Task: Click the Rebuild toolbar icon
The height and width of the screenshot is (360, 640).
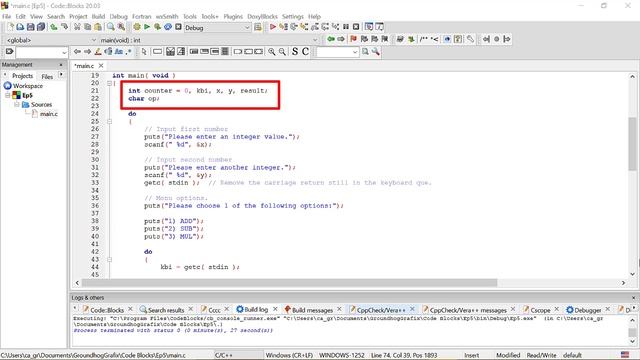Action: click(x=168, y=27)
